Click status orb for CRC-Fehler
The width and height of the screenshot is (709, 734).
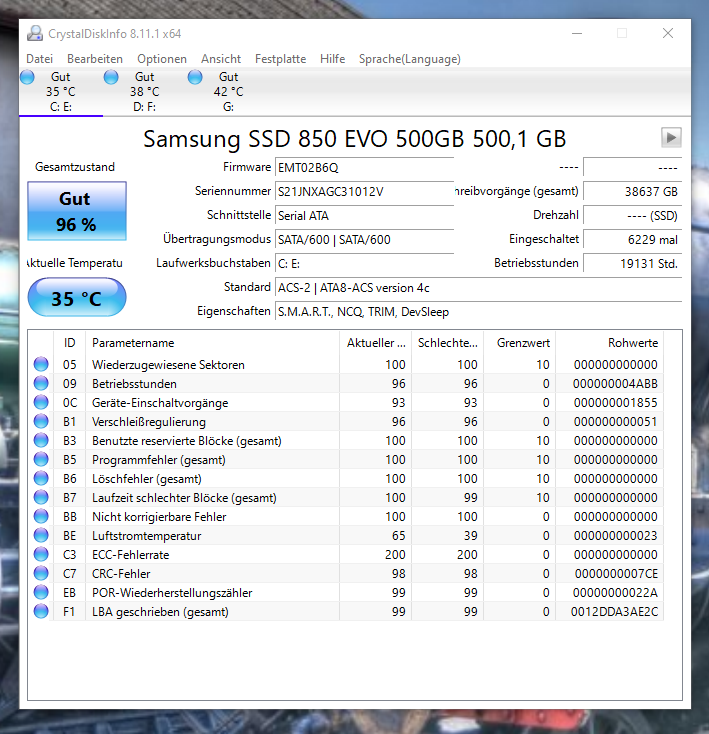click(x=41, y=573)
